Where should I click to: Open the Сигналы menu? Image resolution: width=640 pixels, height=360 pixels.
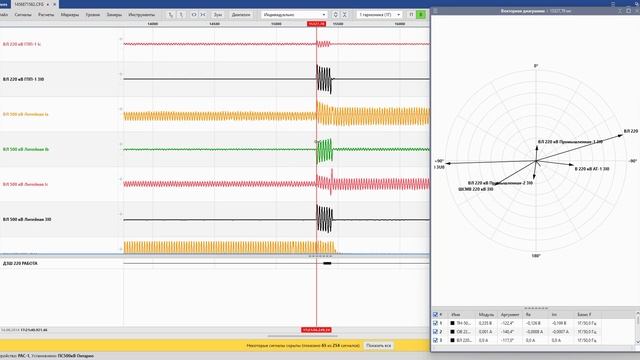[23, 15]
